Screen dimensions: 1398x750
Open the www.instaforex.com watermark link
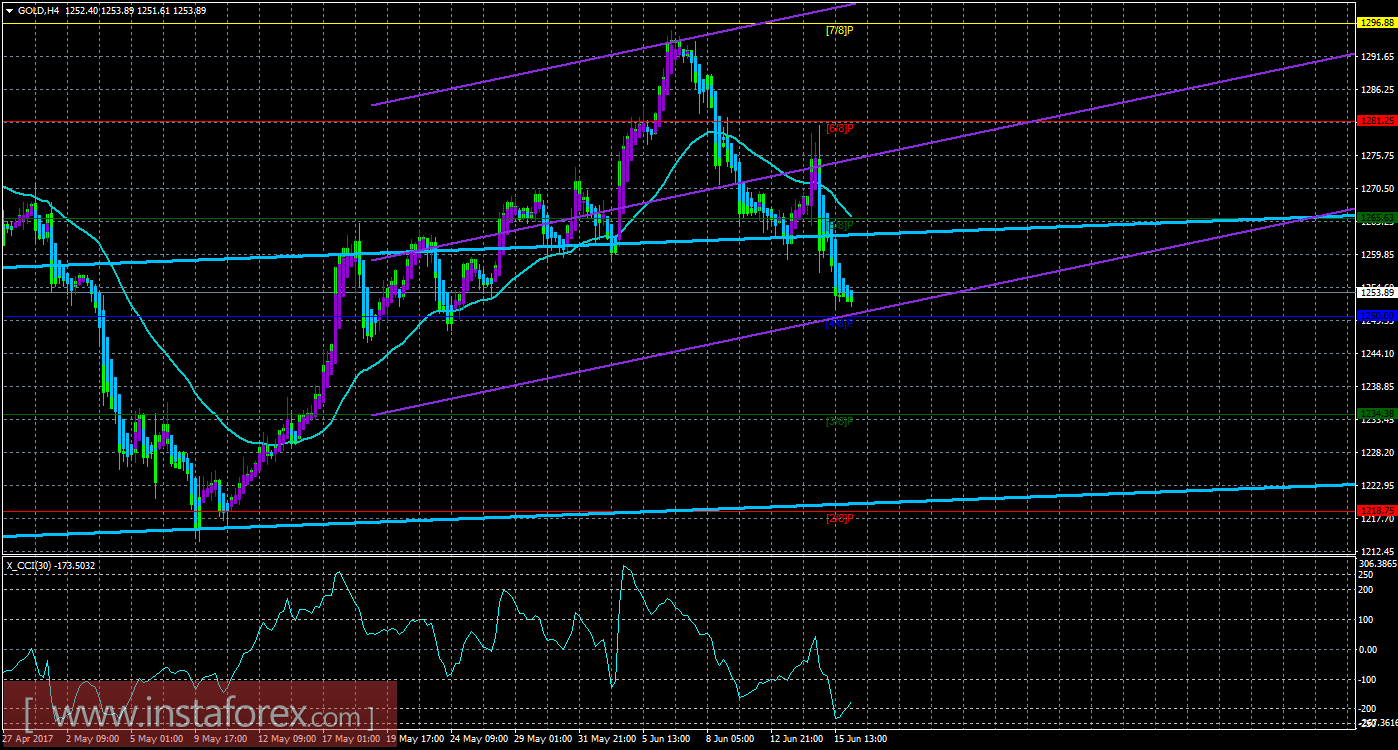[199, 716]
